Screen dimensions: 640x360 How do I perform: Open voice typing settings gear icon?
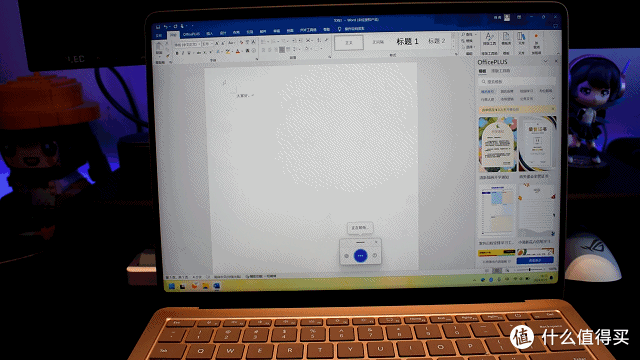point(347,256)
